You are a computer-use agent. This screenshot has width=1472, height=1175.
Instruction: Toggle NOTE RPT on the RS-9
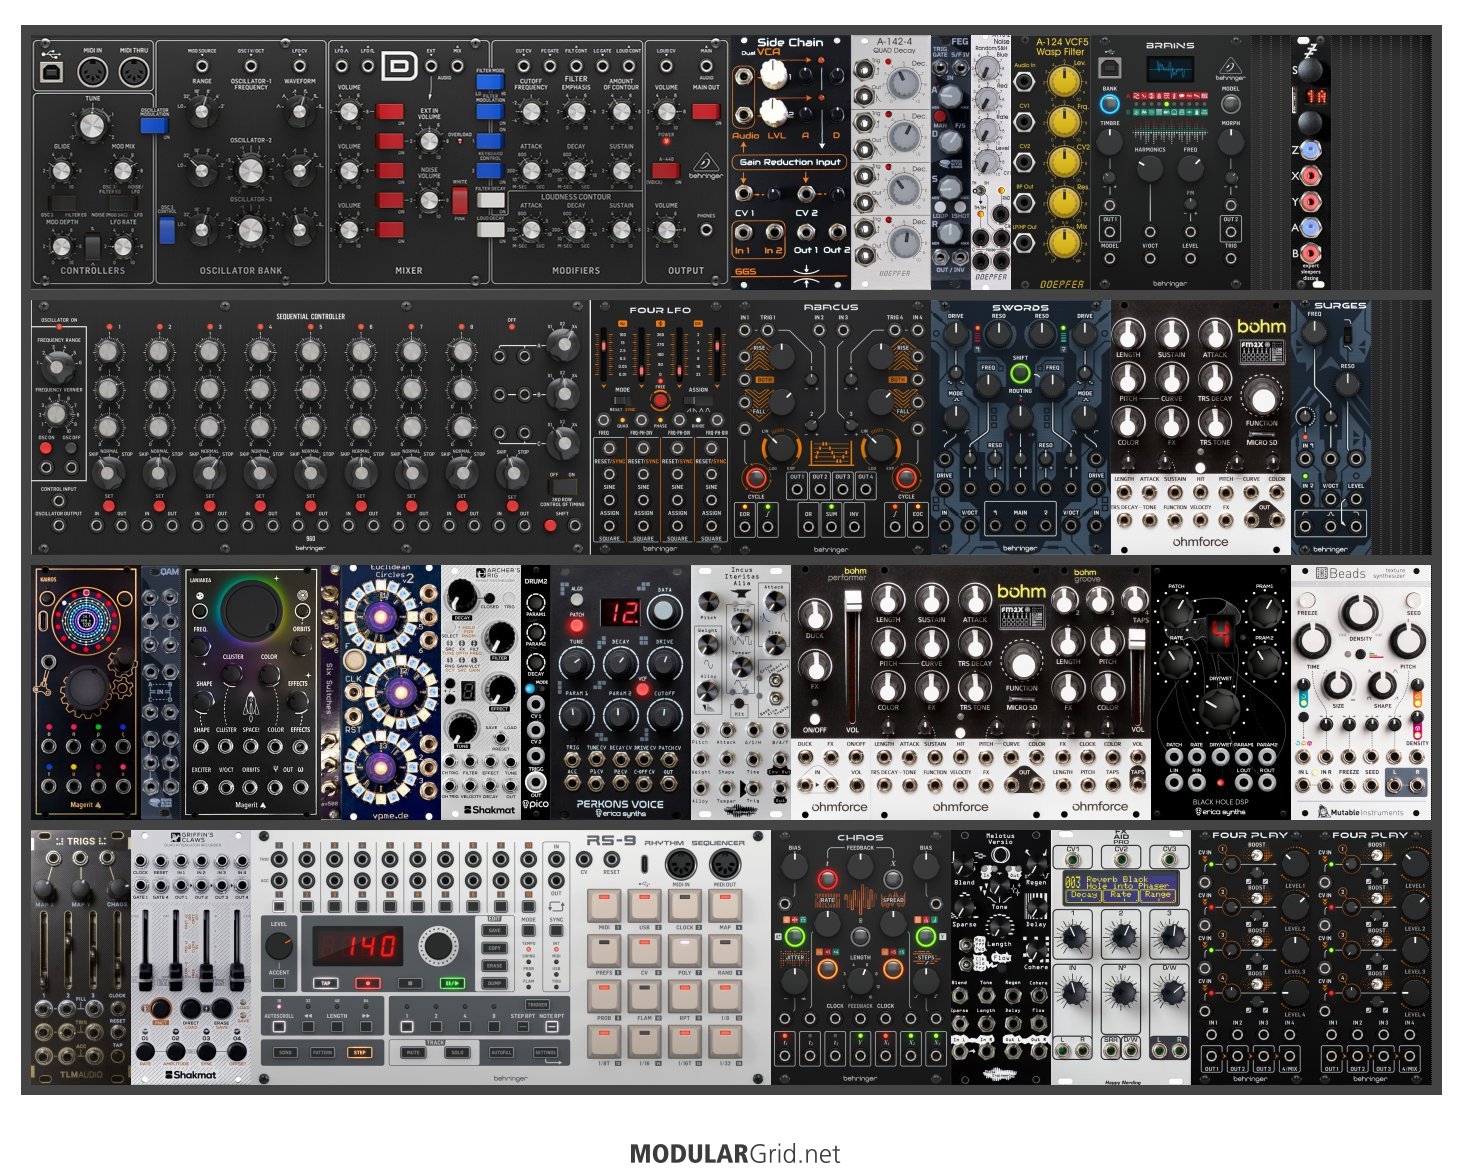pyautogui.click(x=550, y=1026)
